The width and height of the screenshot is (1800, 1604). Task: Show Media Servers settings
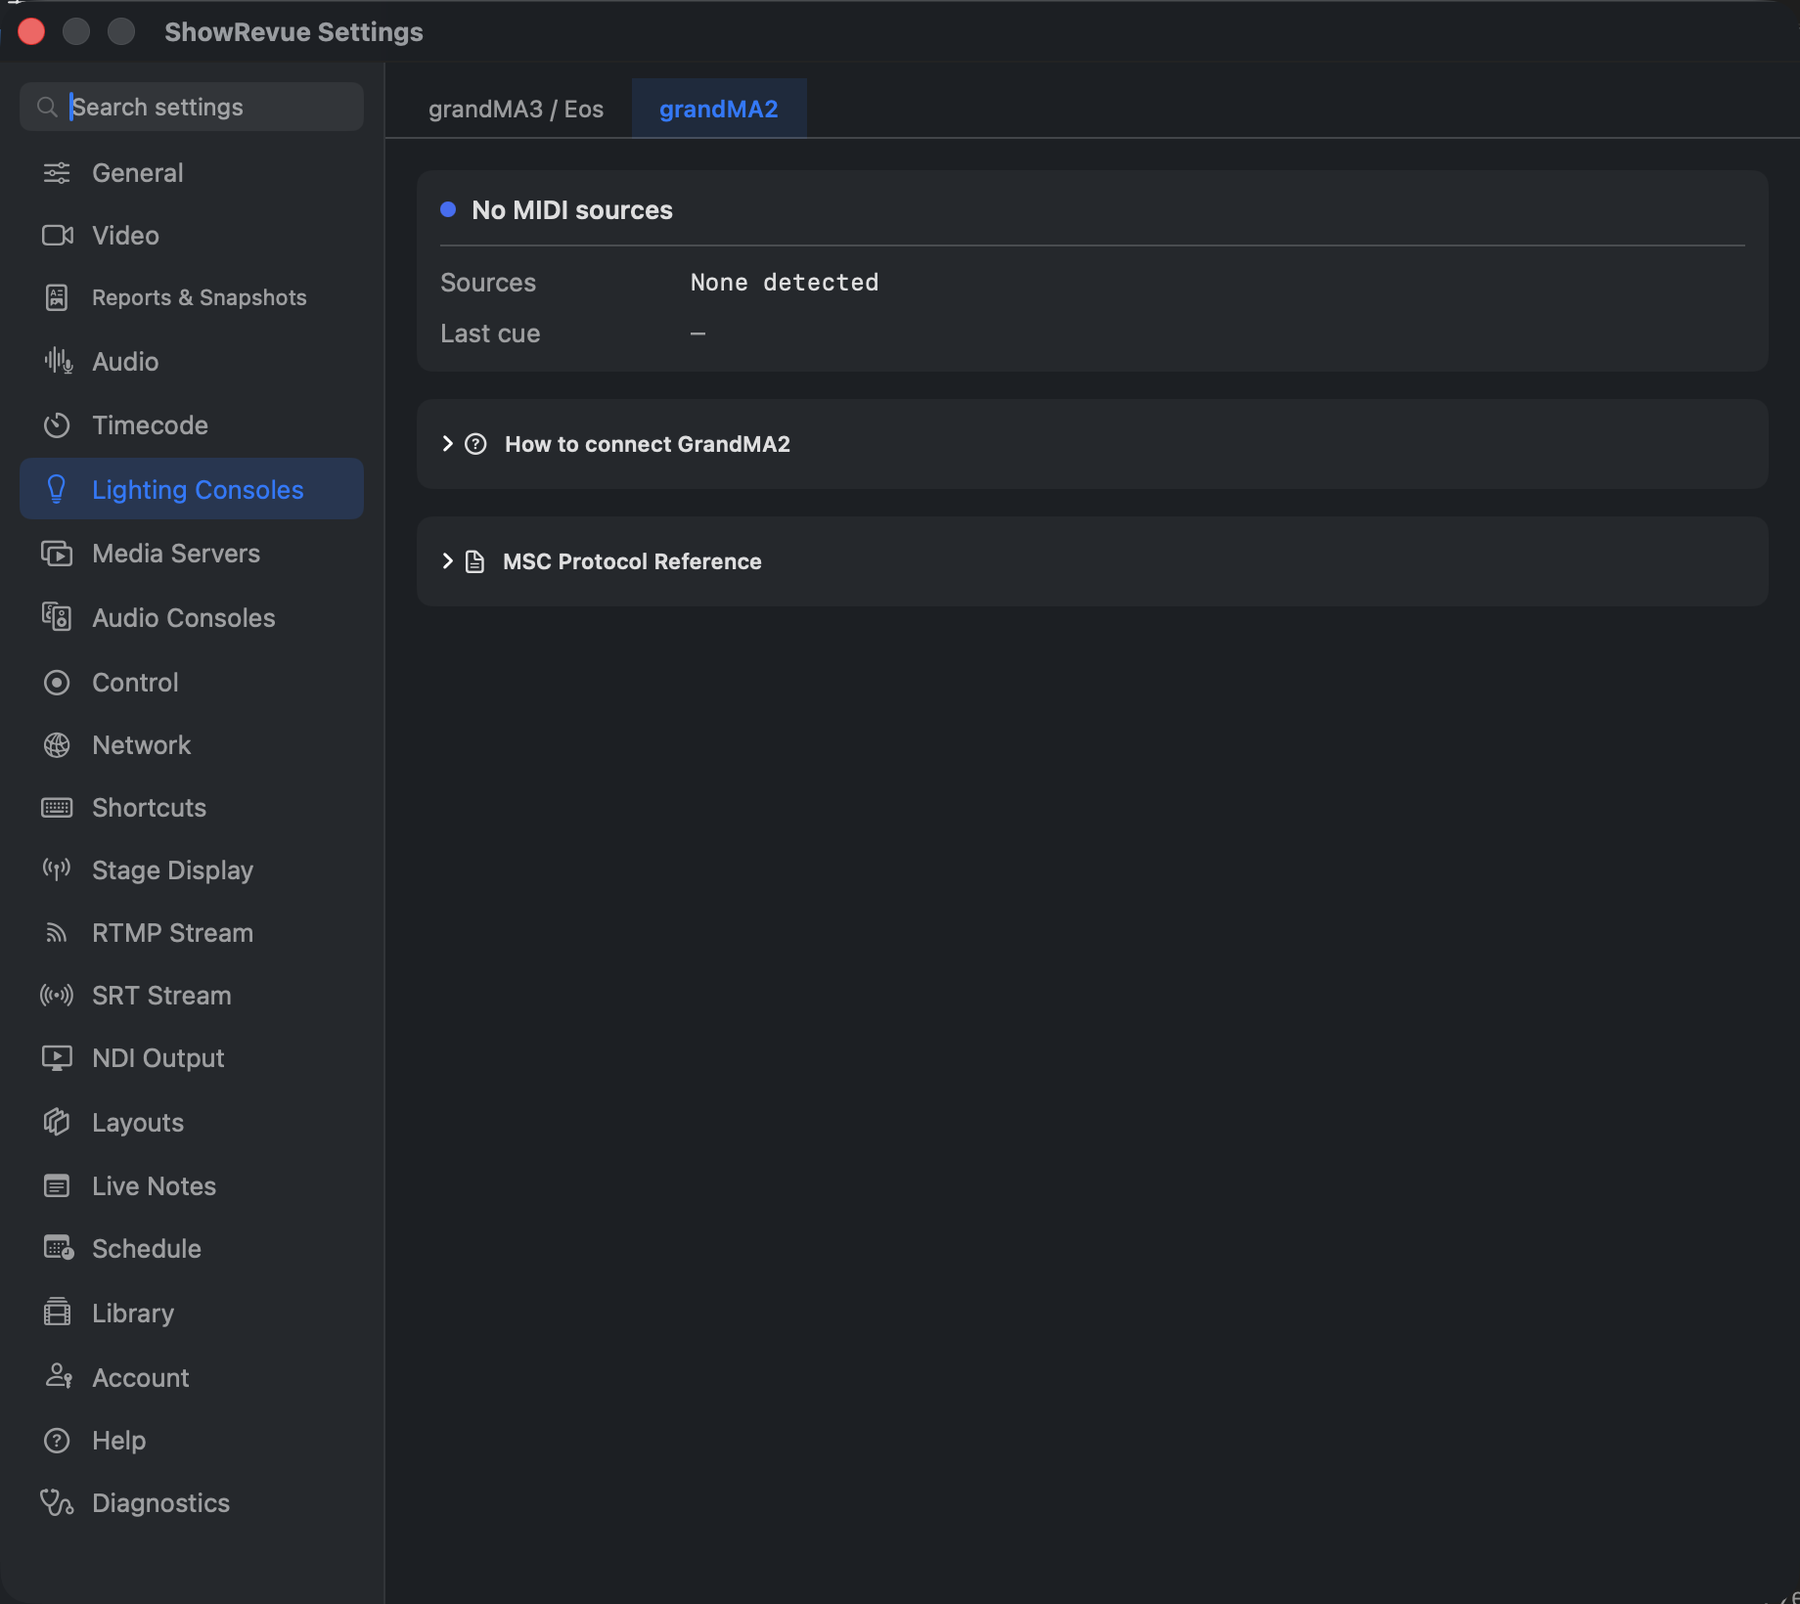click(x=191, y=553)
